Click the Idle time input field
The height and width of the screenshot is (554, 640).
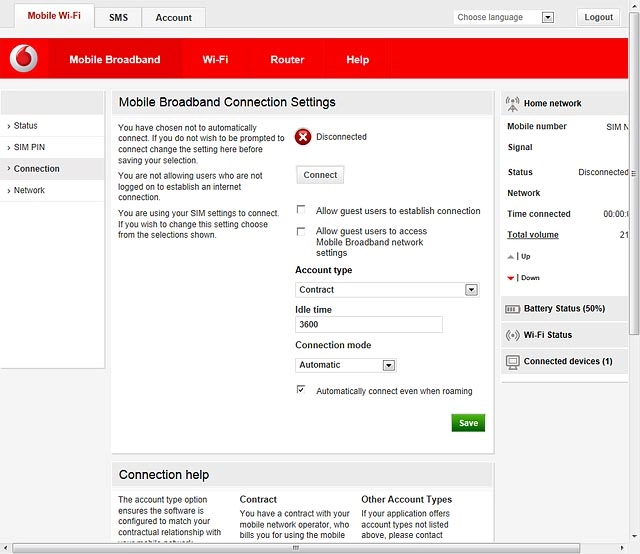369,325
